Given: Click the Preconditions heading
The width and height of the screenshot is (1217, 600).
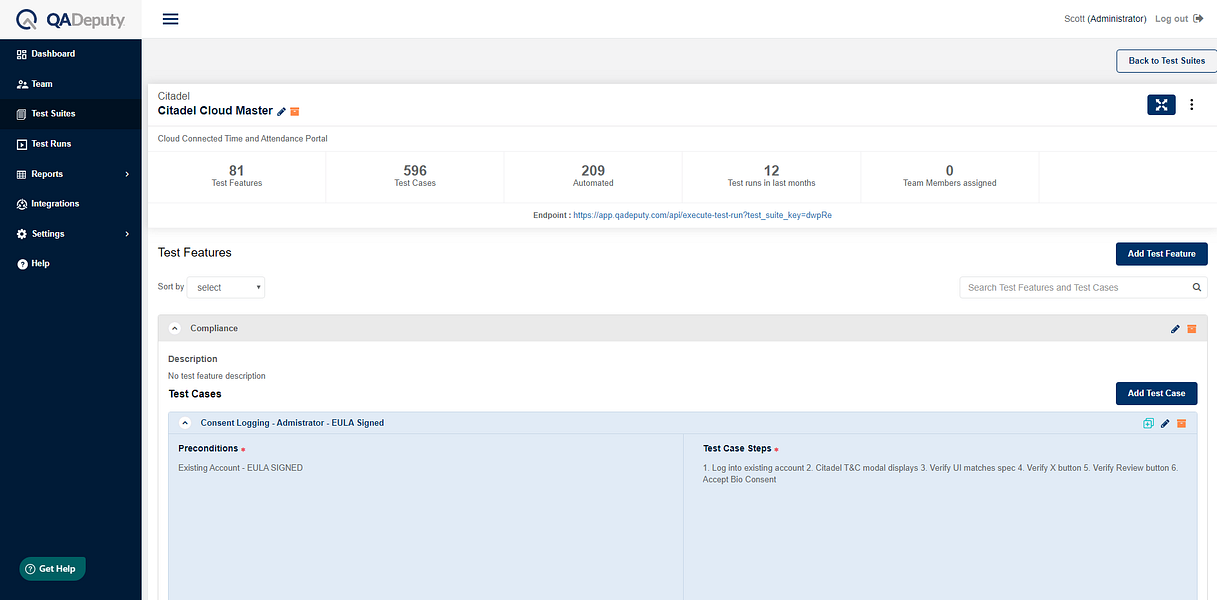Looking at the screenshot, I should 208,449.
